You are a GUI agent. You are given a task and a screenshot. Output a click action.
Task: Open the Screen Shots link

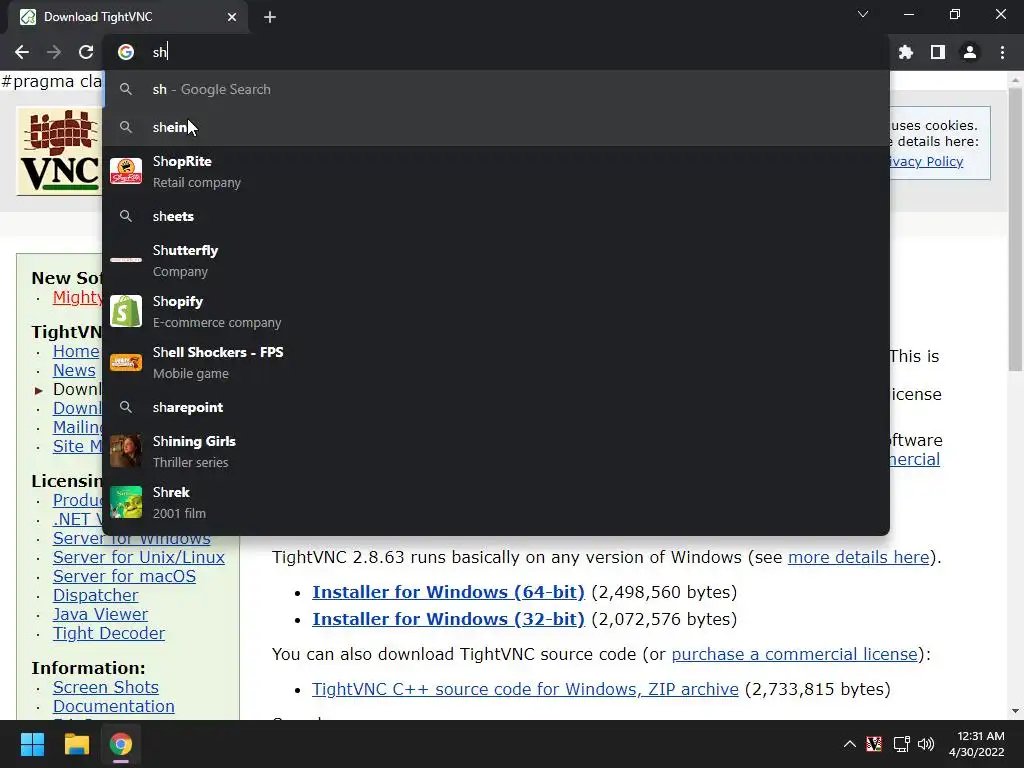pos(106,687)
